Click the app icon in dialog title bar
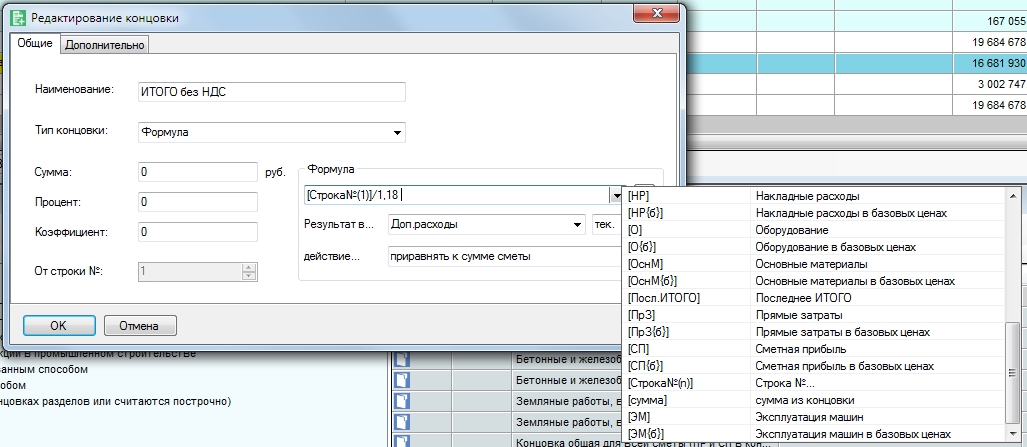 click(17, 17)
